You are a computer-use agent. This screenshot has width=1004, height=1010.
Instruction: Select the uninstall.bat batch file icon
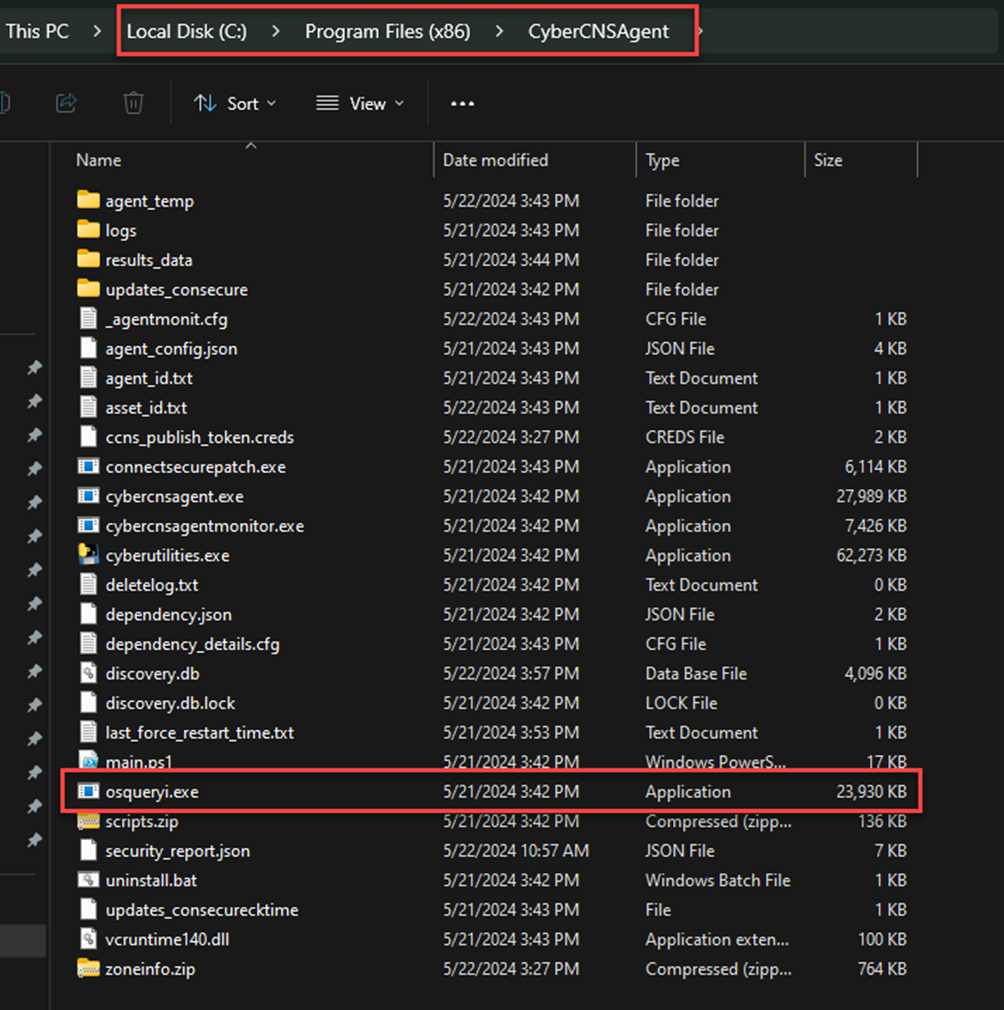click(x=89, y=881)
